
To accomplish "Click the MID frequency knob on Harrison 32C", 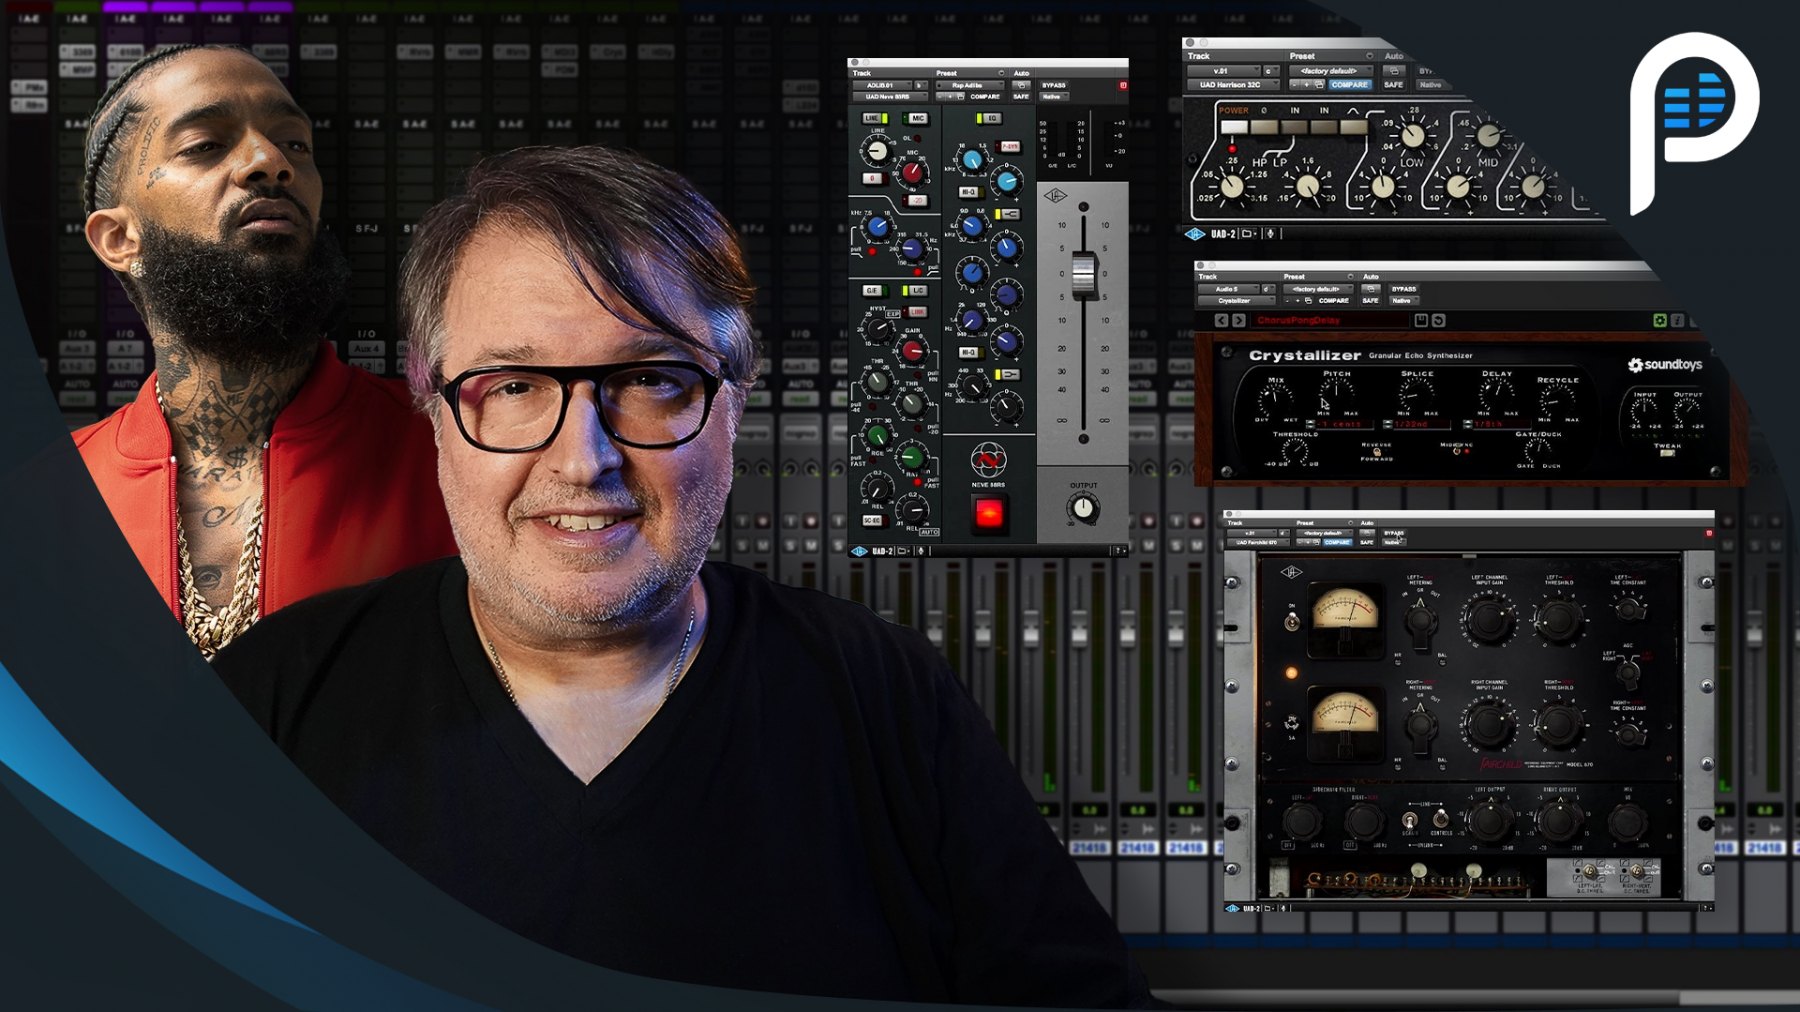I will point(1488,136).
